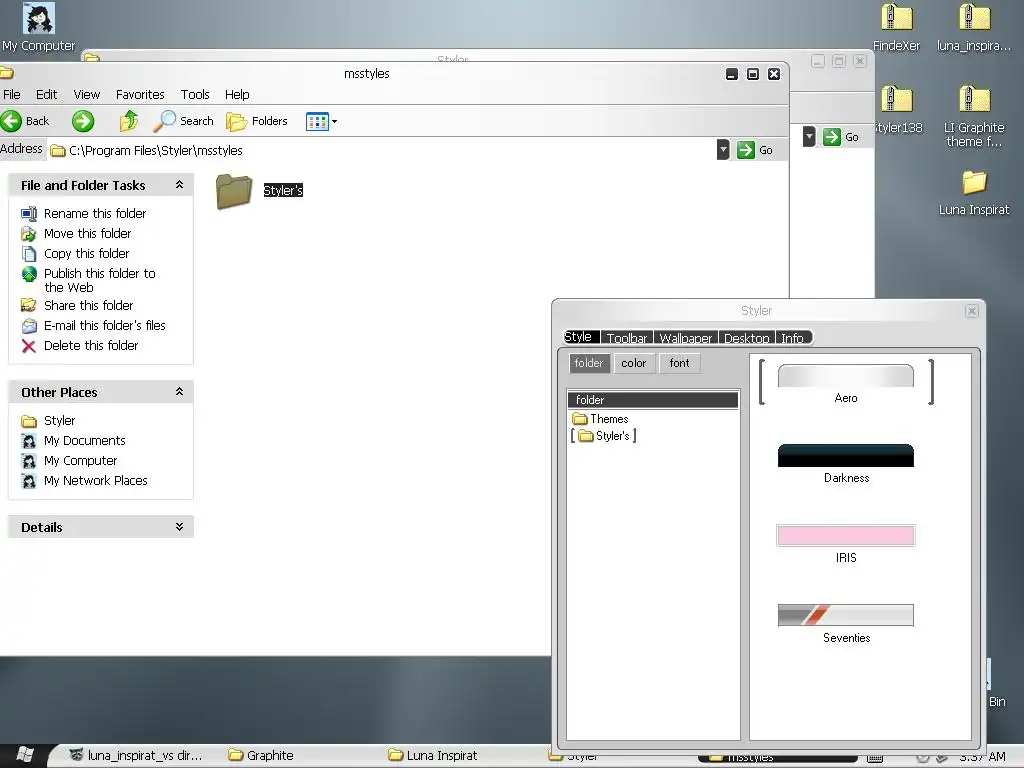Click the Publish to Web globe icon

(x=29, y=274)
